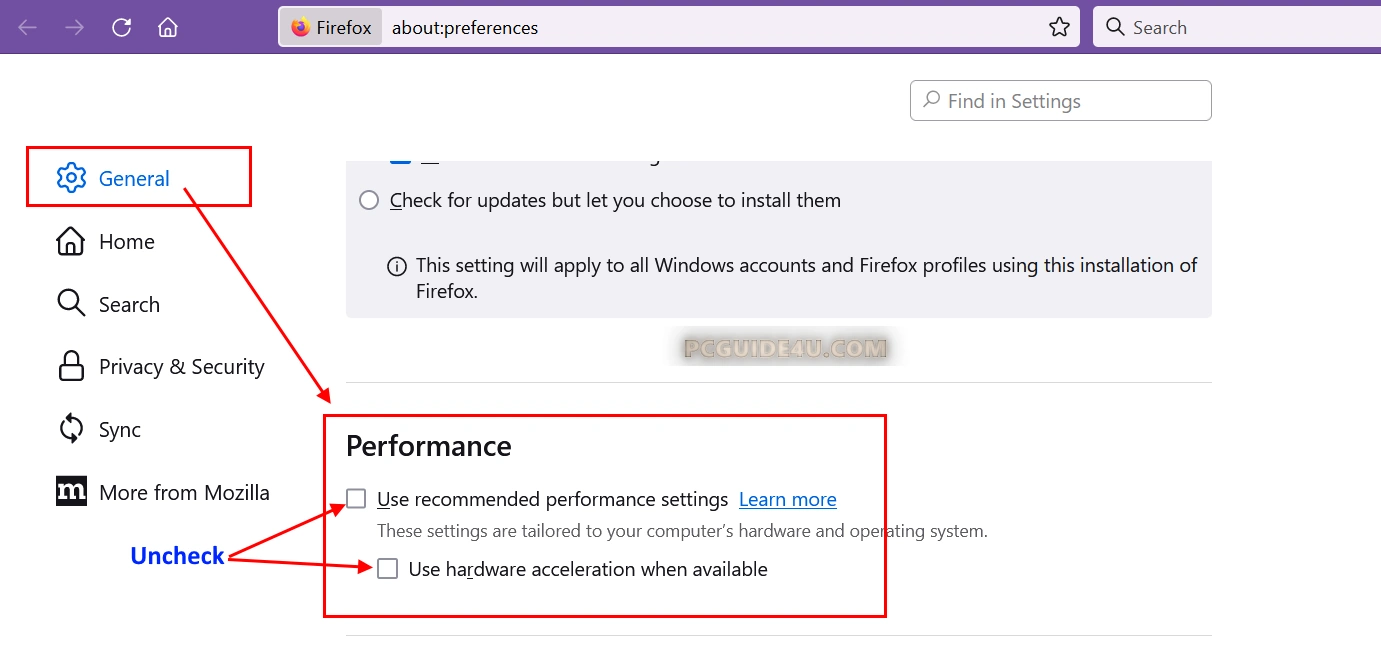Select Check for updates but let you choose
The image size is (1381, 647).
pos(369,200)
